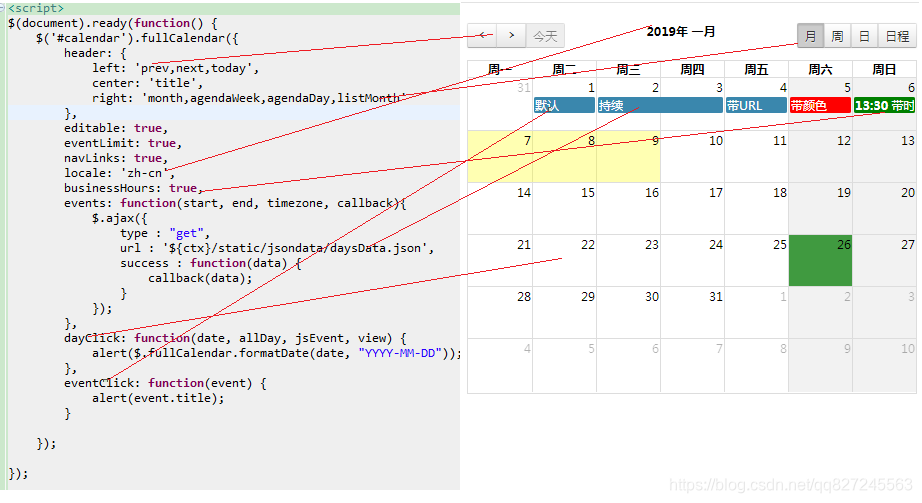Click day number 28 cell

[500, 312]
